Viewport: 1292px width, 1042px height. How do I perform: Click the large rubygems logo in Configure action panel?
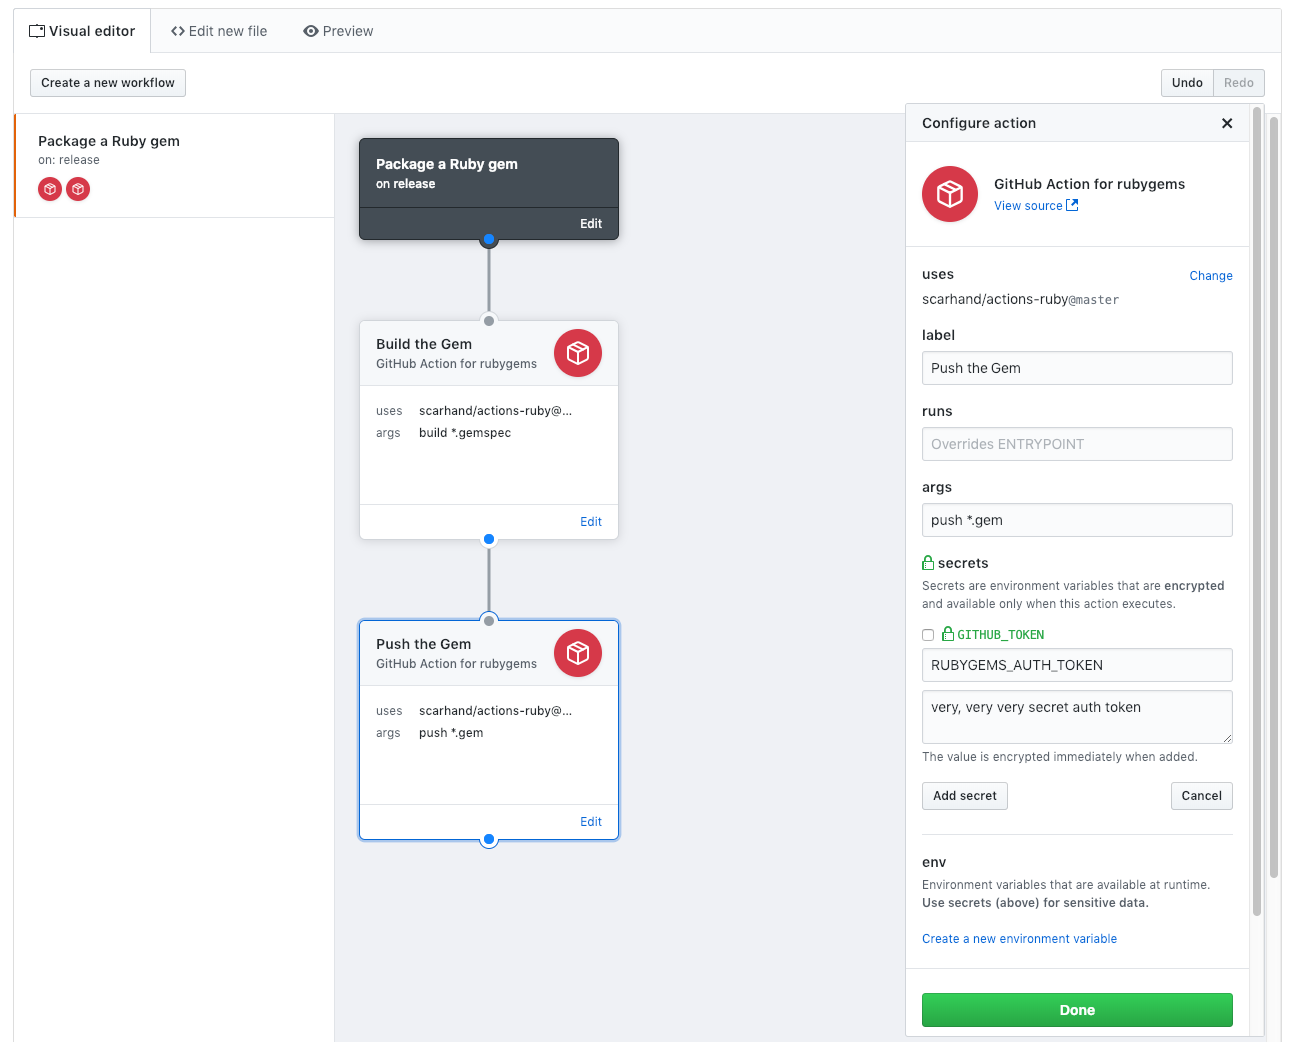click(x=949, y=194)
